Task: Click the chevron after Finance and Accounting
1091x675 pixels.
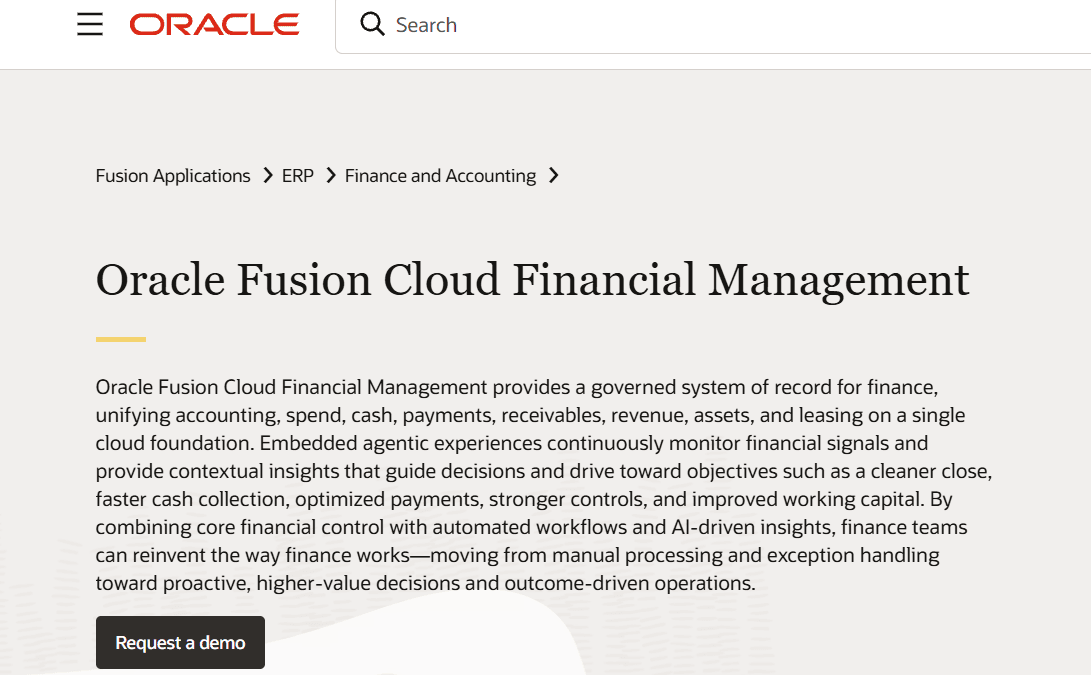Action: tap(554, 175)
